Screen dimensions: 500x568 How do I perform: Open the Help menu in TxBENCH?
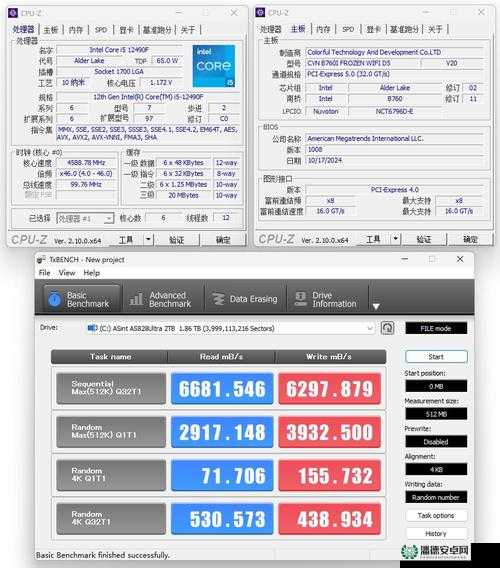tap(91, 273)
